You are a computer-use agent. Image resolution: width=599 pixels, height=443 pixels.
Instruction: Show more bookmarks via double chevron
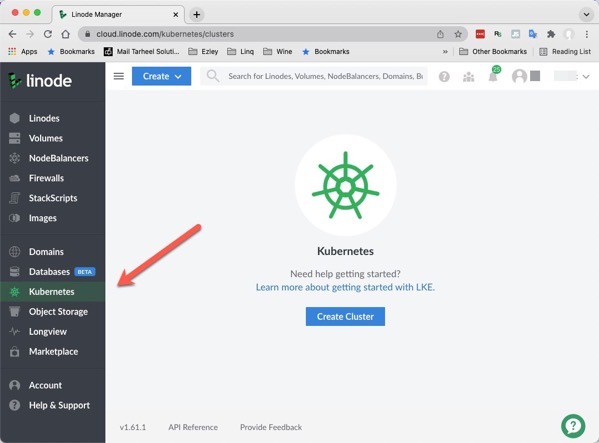click(445, 52)
